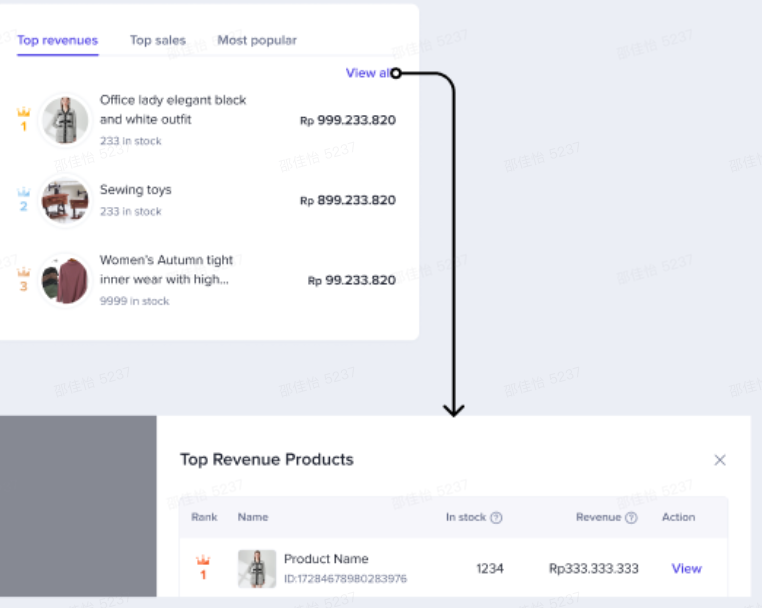The height and width of the screenshot is (608, 762).
Task: Select the Office lady elegant outfit title
Action: (173, 109)
